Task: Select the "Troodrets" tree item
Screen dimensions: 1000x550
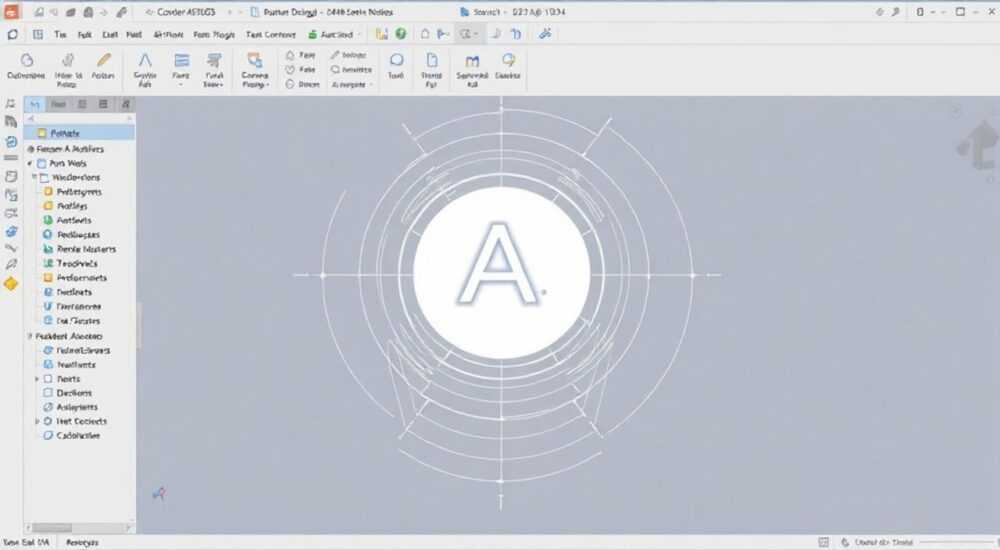Action: click(70, 264)
